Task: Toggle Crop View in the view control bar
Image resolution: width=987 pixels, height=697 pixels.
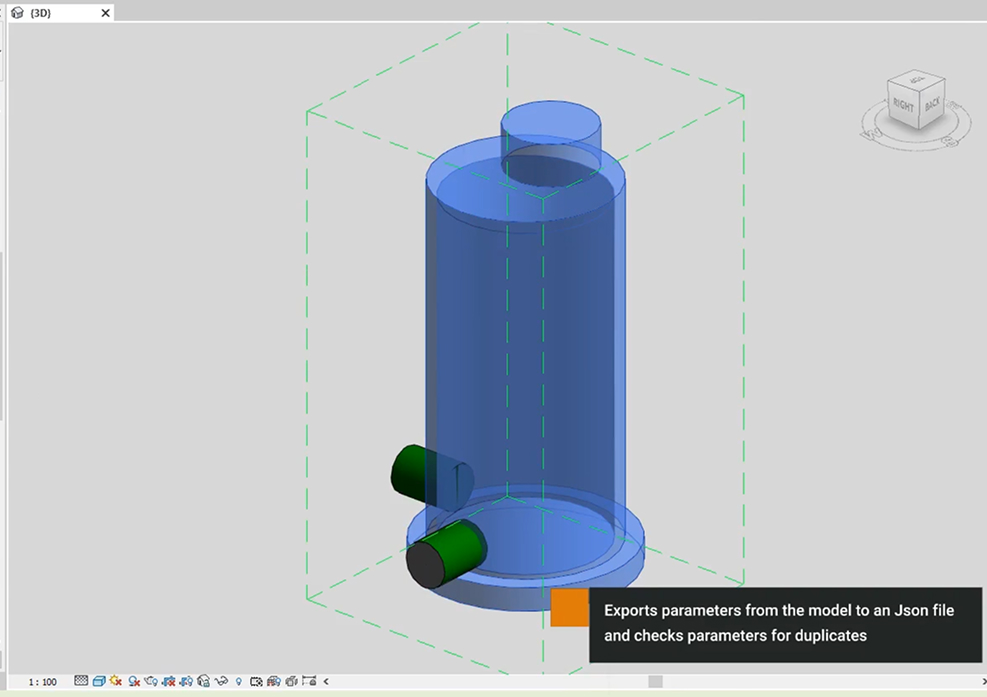Action: (x=169, y=682)
